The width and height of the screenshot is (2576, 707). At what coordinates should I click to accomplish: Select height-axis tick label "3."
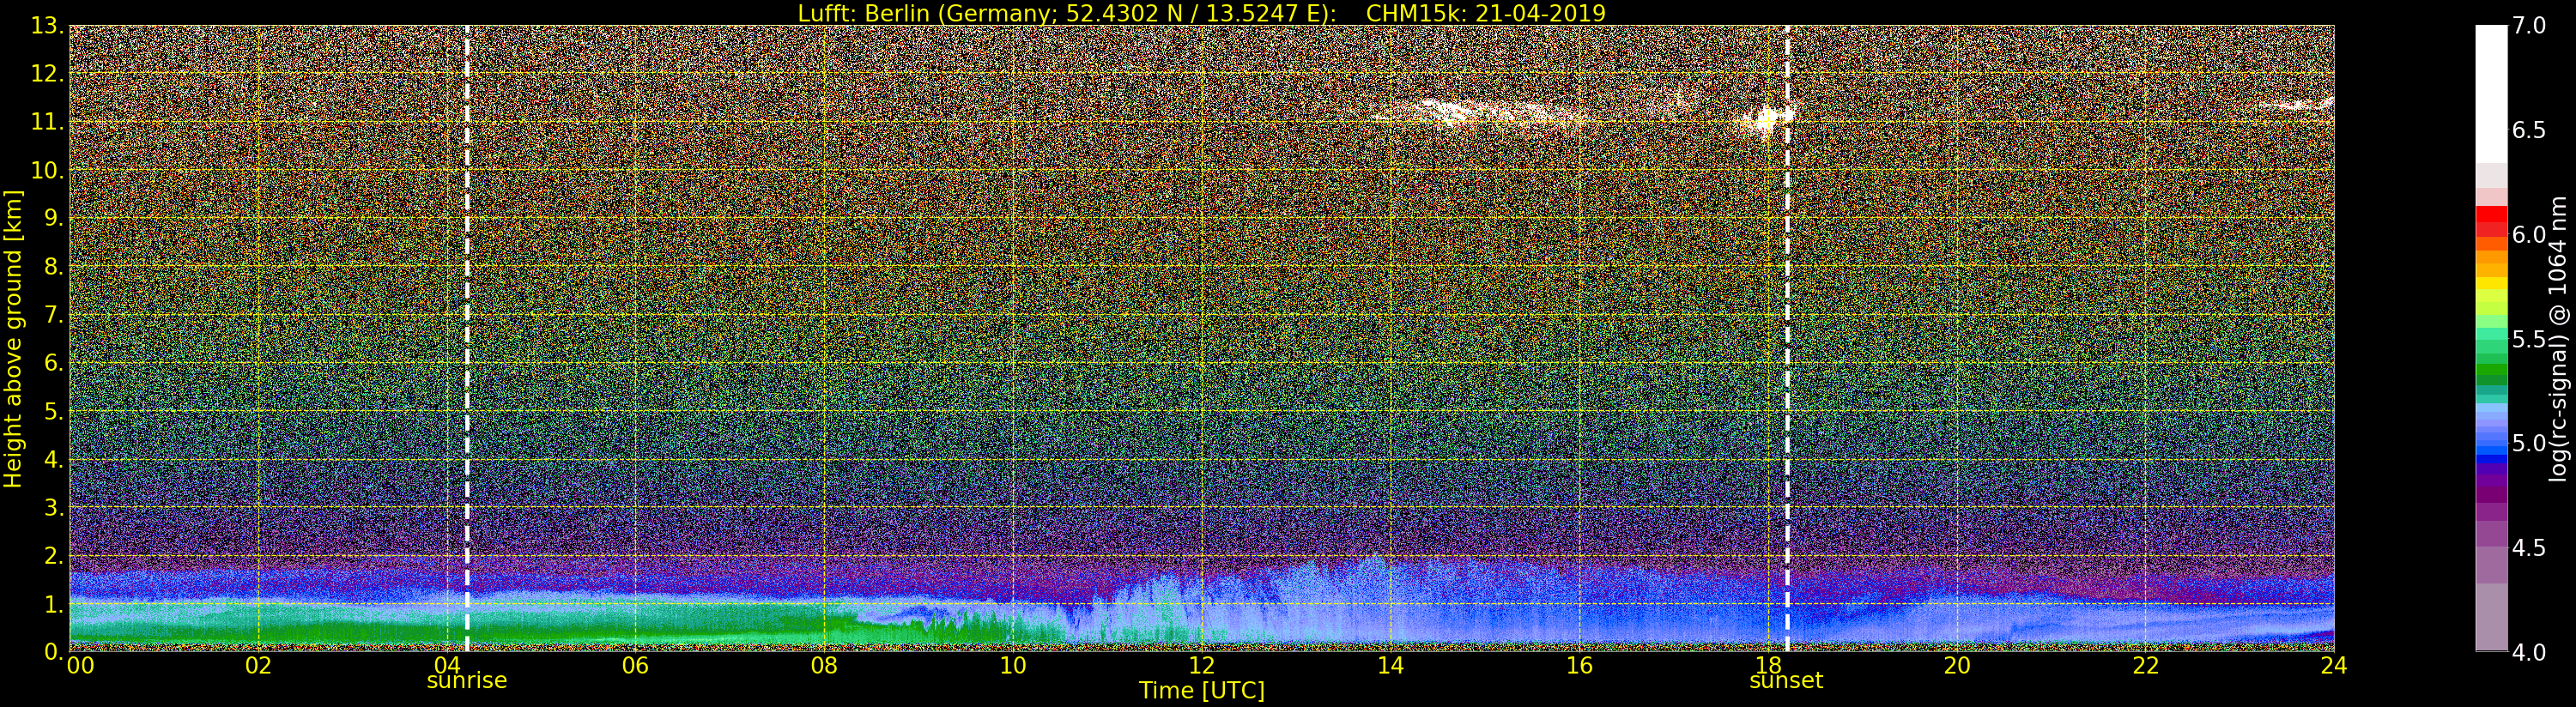pos(54,508)
